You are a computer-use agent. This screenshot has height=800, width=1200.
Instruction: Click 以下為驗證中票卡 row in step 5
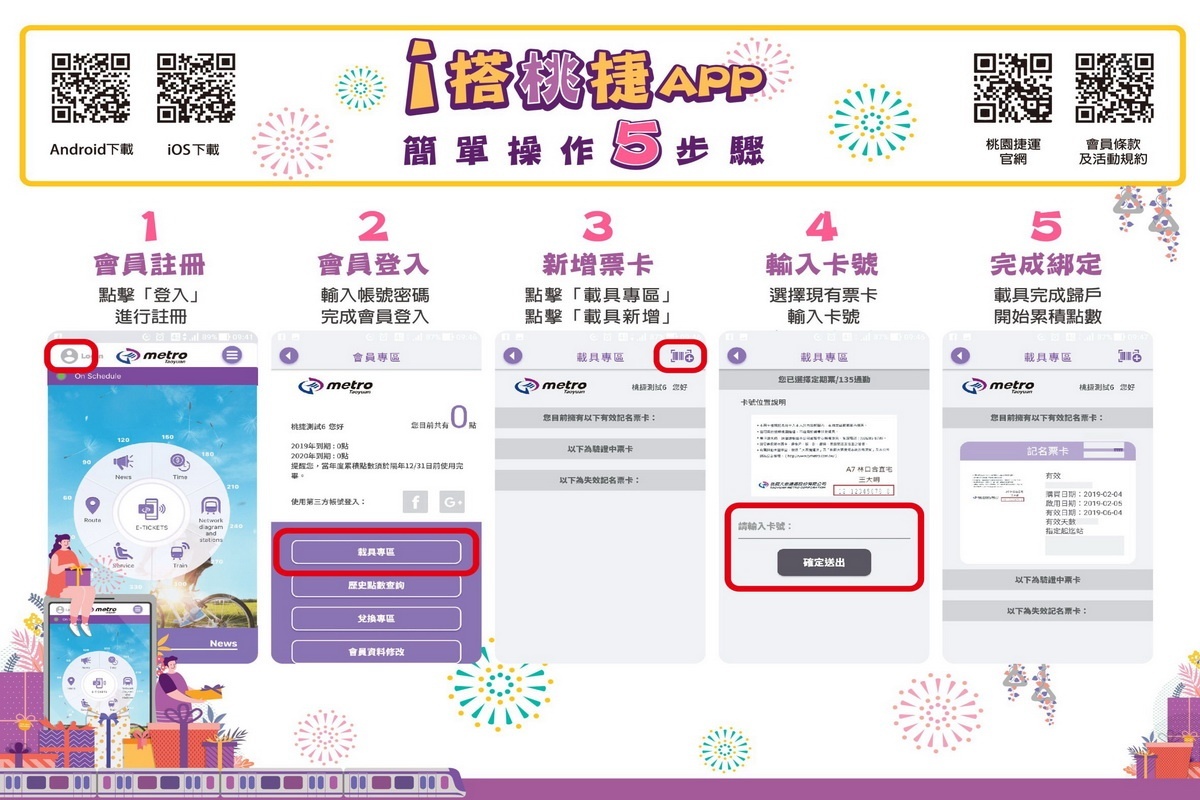1048,580
